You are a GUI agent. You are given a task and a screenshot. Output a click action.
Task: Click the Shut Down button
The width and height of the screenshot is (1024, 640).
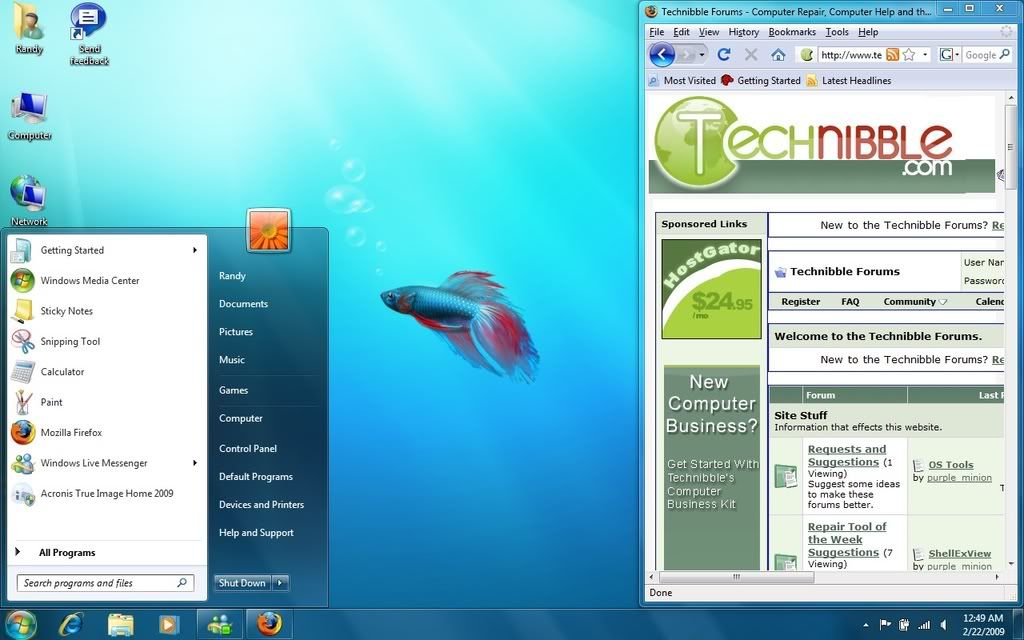[x=242, y=583]
